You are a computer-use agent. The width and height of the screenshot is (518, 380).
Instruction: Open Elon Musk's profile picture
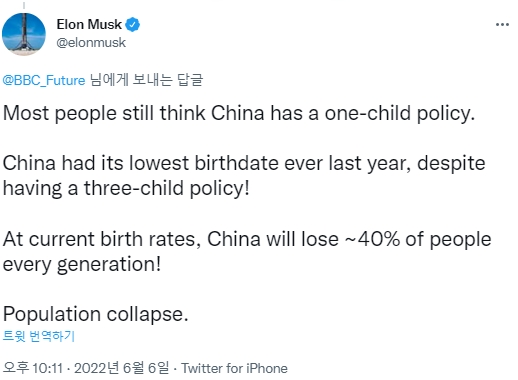click(24, 34)
